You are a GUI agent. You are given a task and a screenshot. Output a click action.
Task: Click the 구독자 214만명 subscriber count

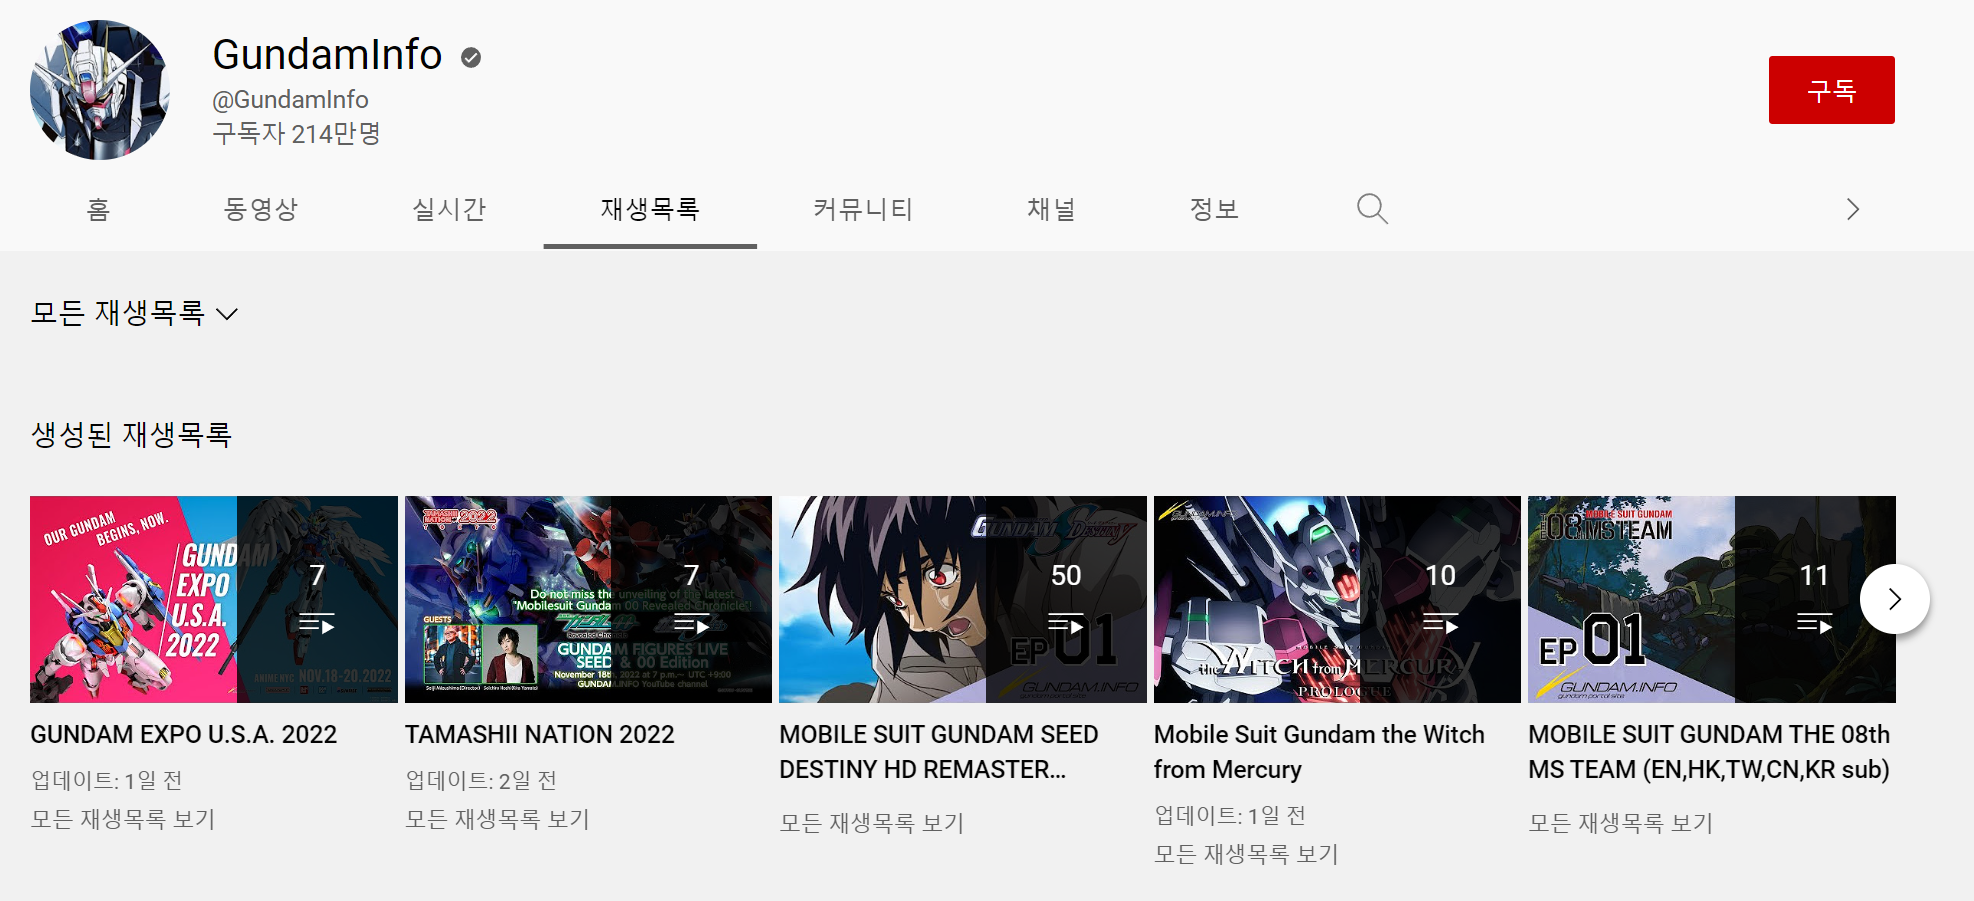(297, 134)
